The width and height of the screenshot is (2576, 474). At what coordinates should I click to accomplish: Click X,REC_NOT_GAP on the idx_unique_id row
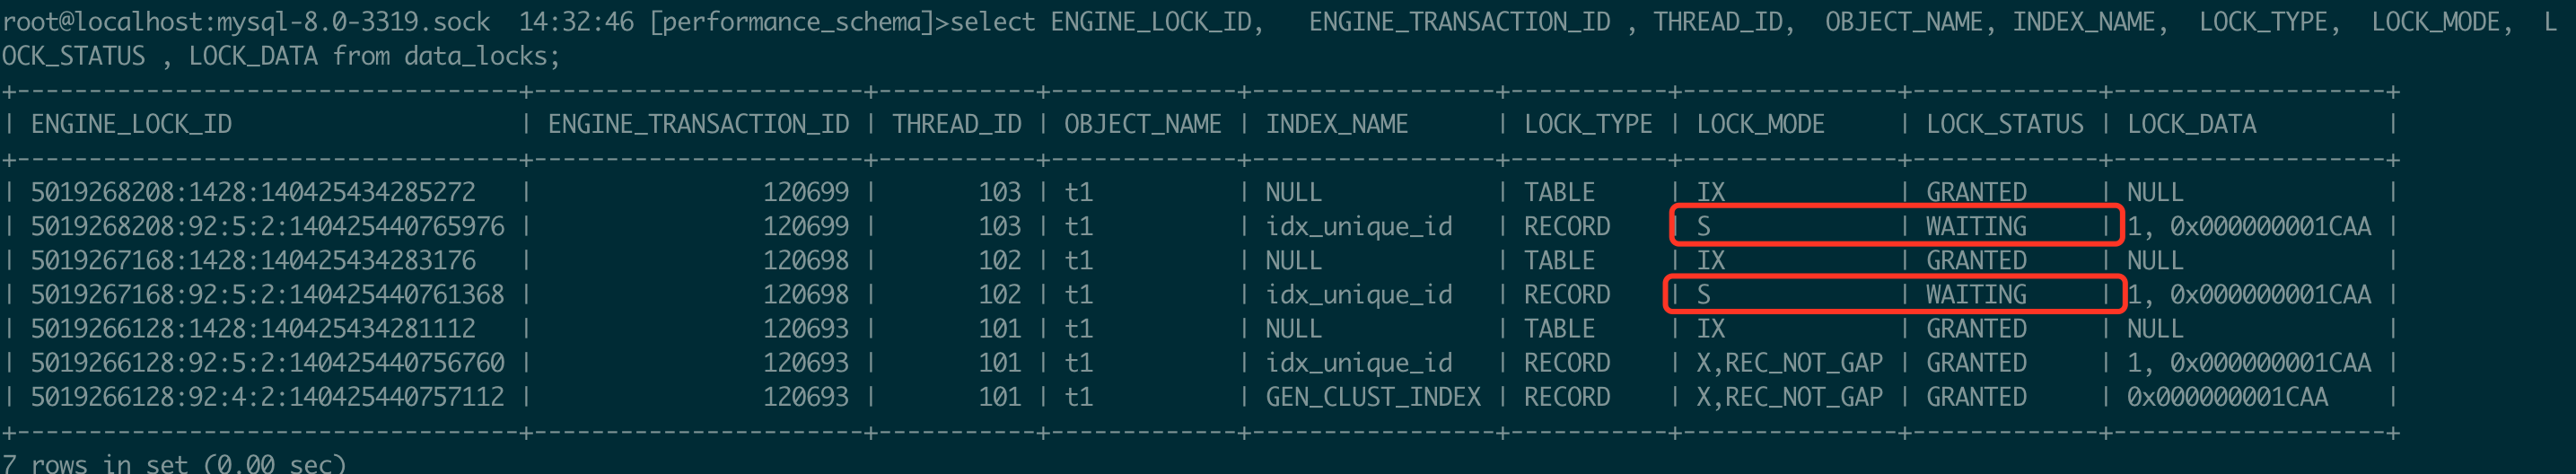[1789, 363]
